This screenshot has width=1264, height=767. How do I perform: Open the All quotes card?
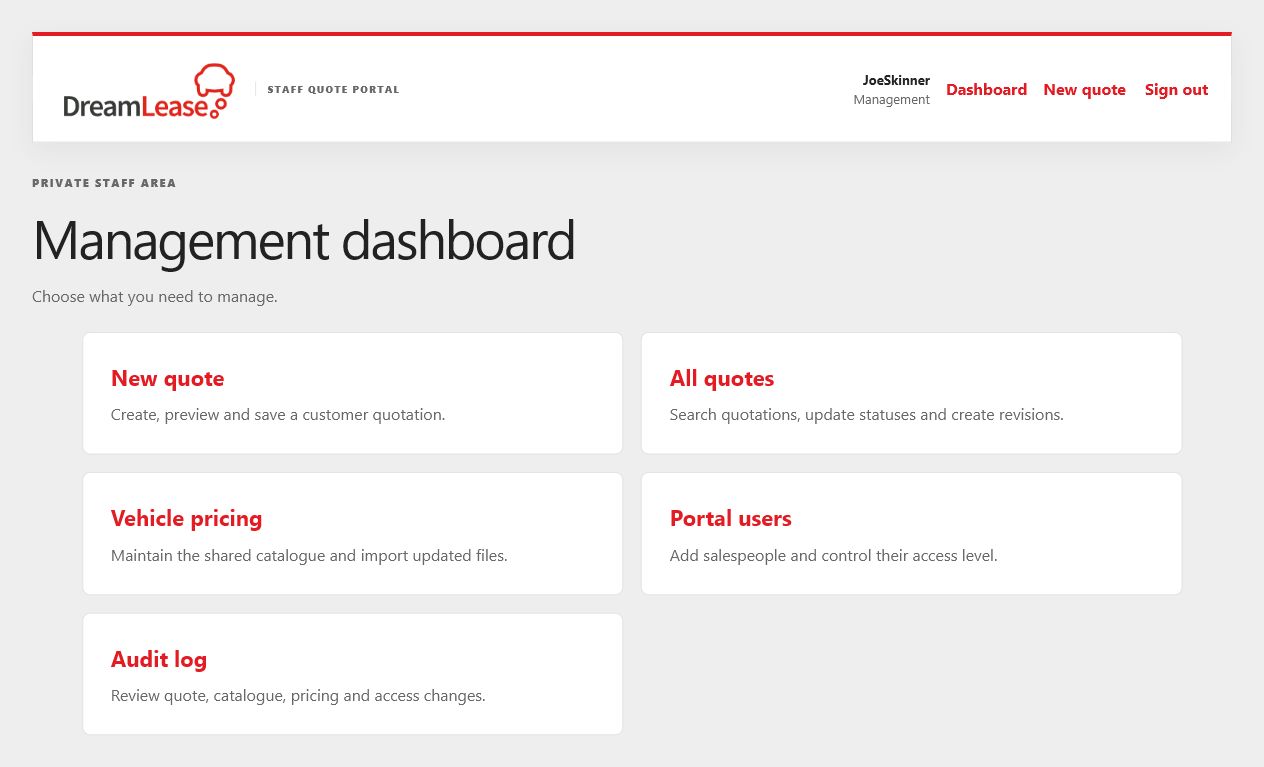click(911, 393)
